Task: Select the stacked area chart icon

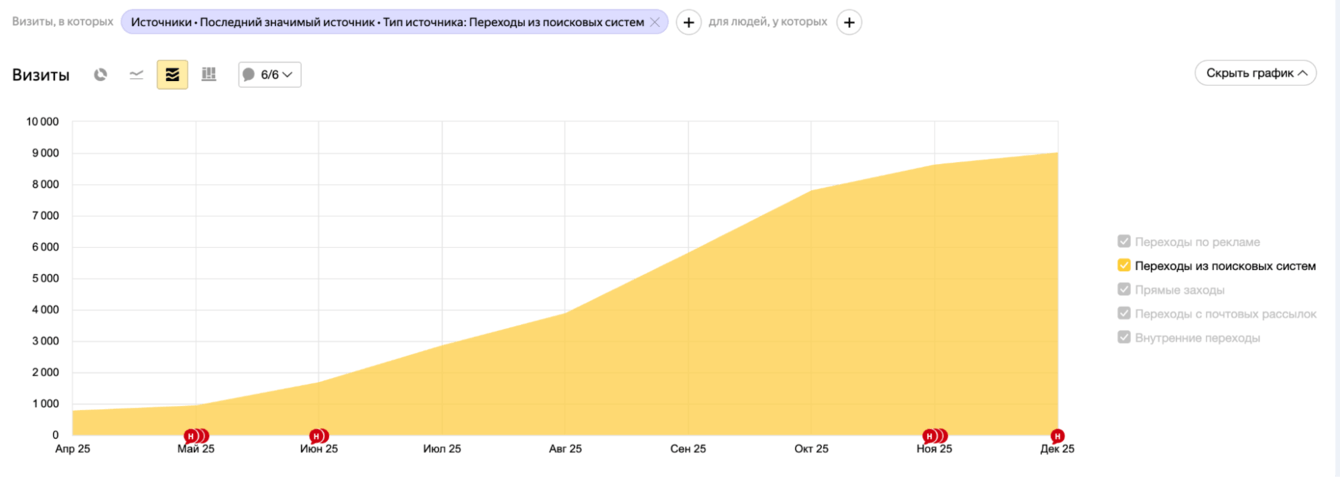Action: point(172,75)
